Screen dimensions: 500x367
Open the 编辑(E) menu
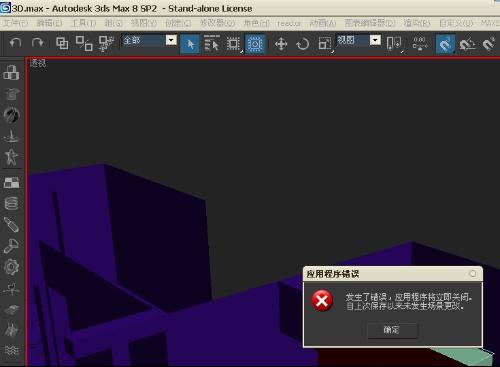(49, 23)
